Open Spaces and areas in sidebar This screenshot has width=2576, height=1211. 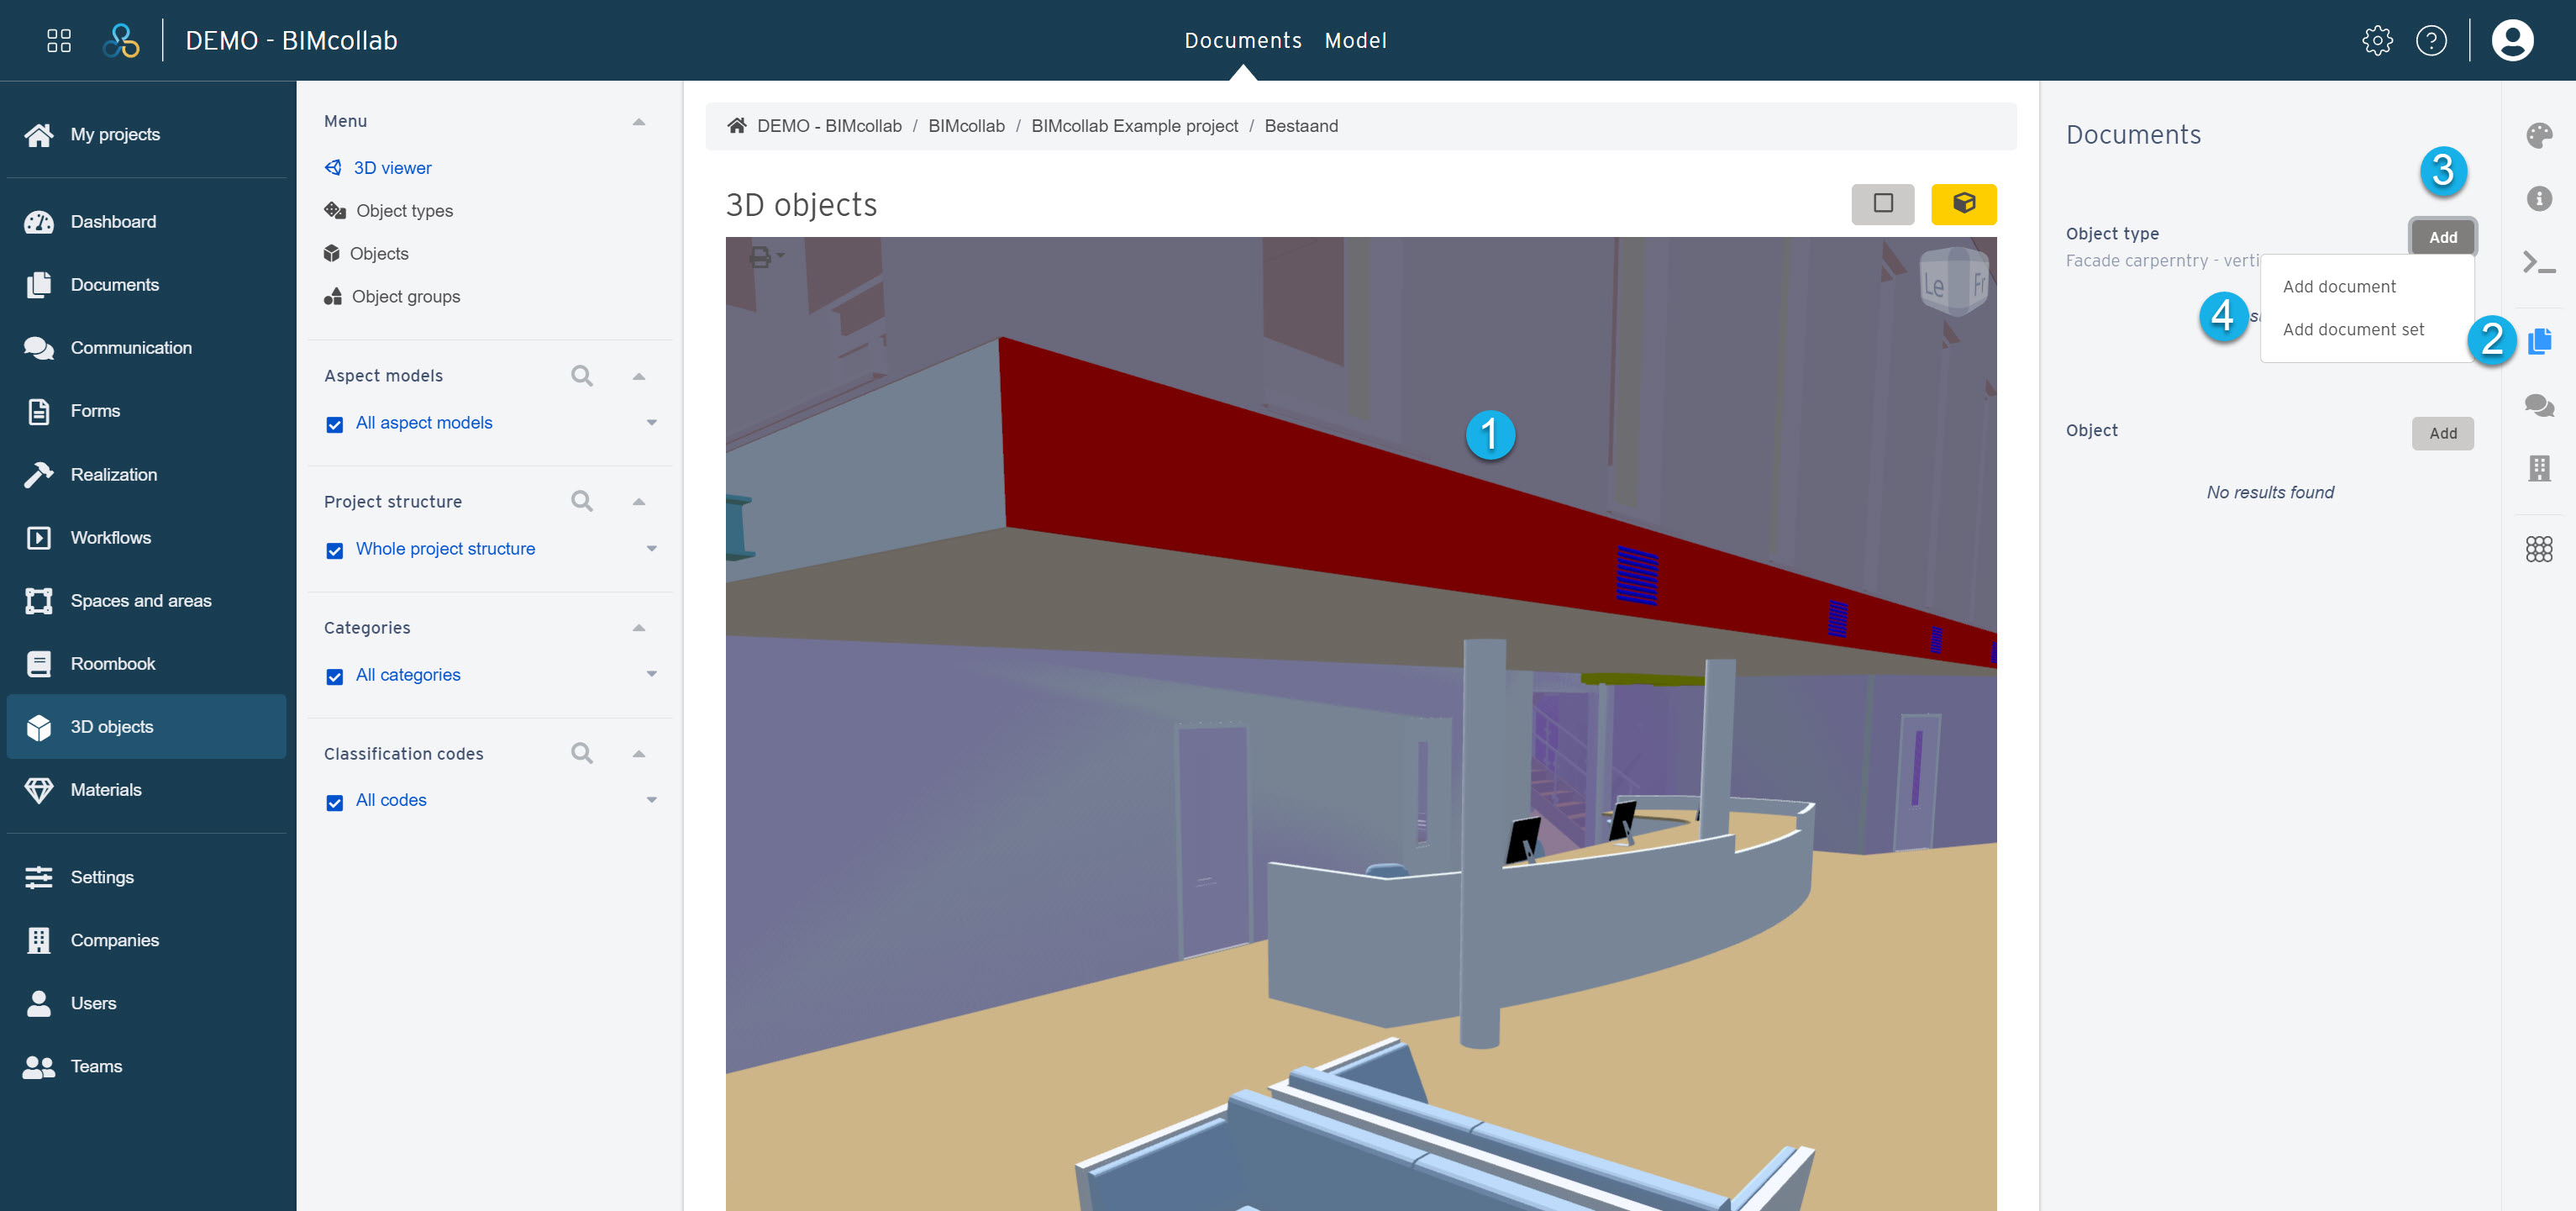pos(147,601)
